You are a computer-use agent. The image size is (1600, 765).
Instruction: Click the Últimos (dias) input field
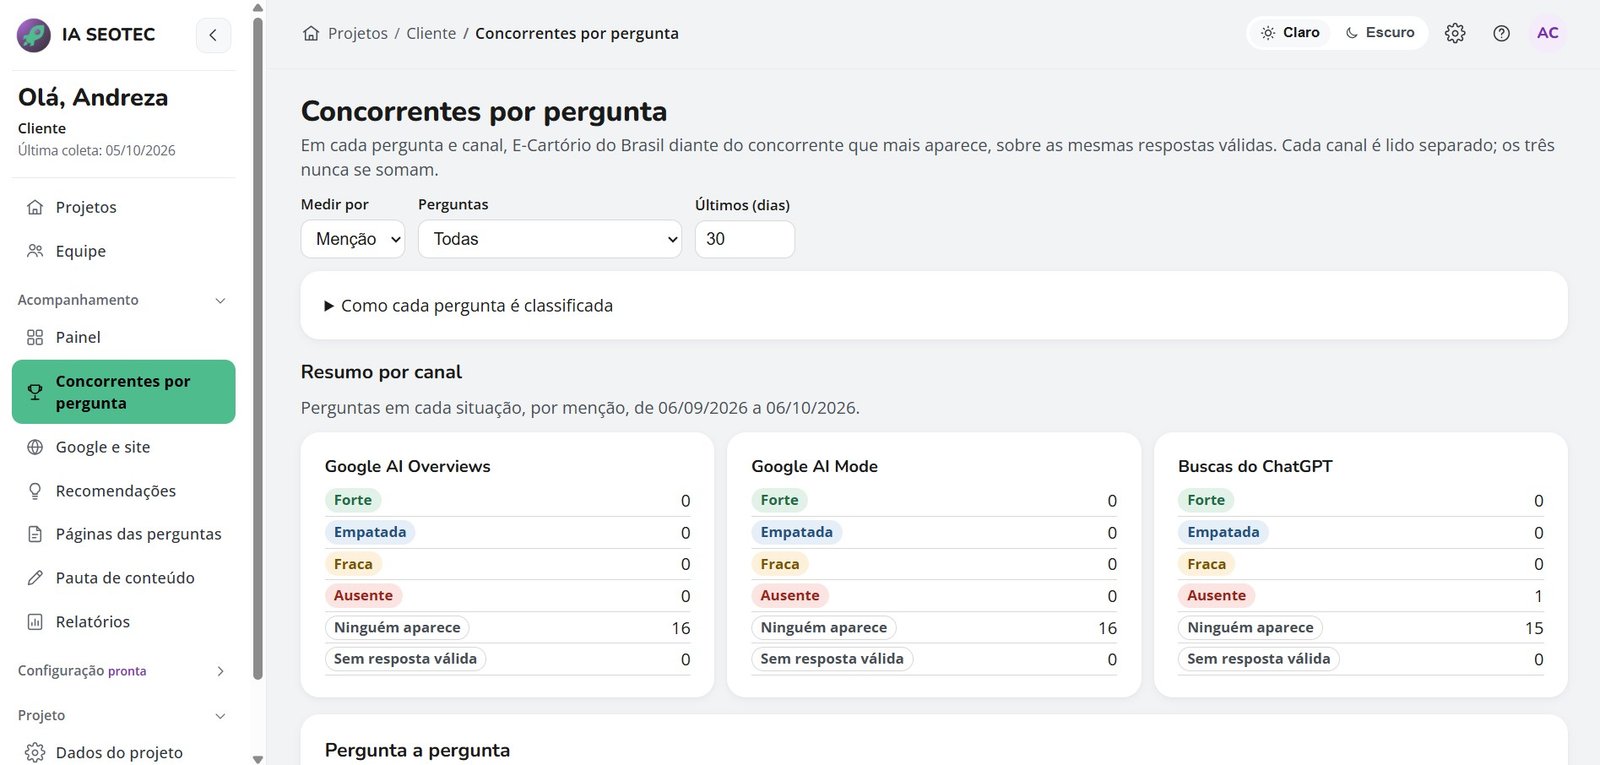click(745, 239)
